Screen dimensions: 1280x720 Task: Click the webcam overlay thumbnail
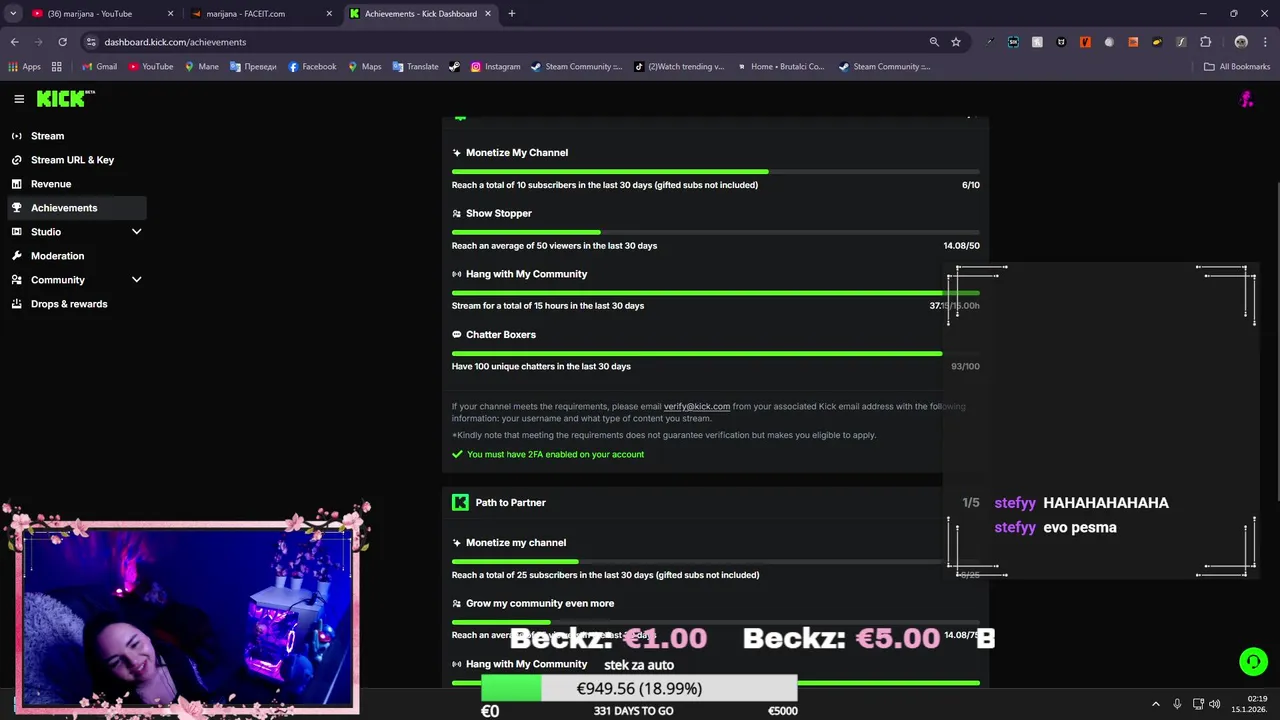[x=186, y=611]
